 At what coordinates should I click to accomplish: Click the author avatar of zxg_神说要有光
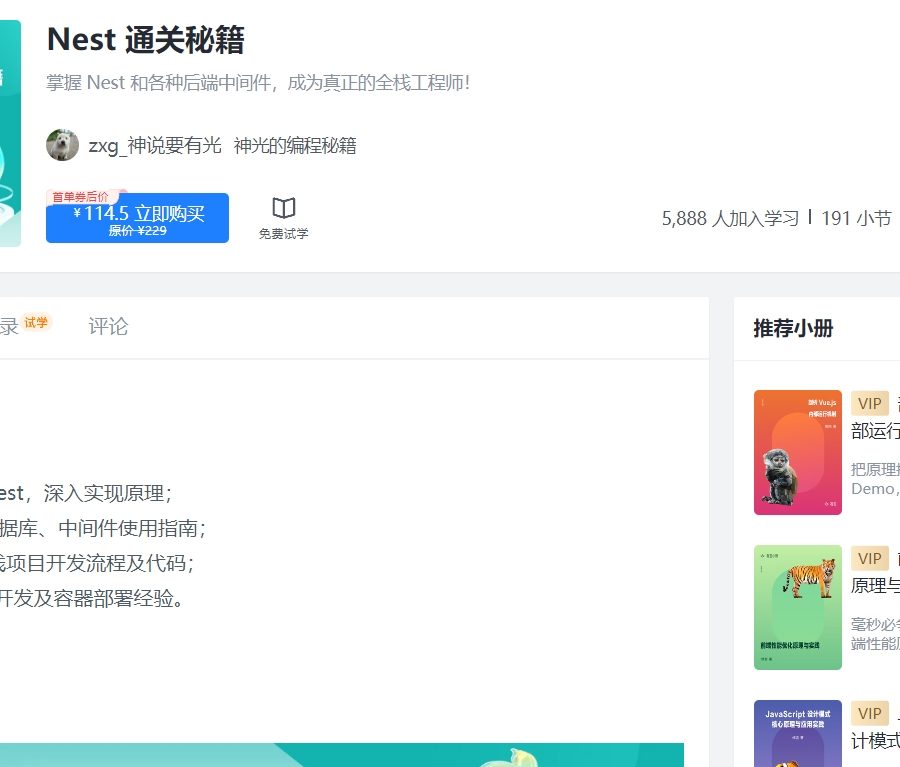point(61,145)
